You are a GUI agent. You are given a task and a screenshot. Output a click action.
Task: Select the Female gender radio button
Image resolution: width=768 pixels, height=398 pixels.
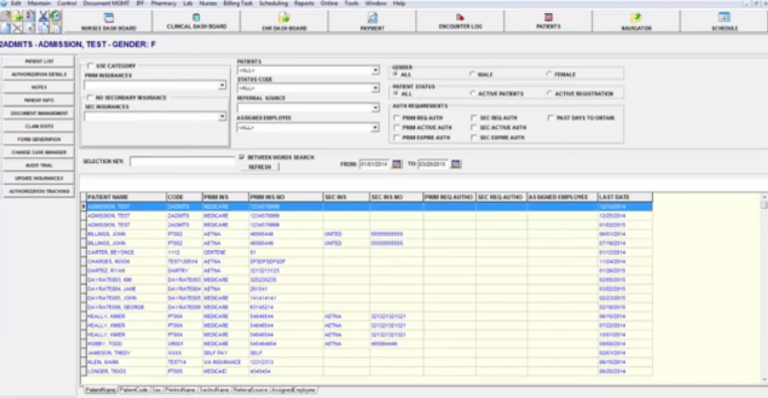pyautogui.click(x=549, y=74)
